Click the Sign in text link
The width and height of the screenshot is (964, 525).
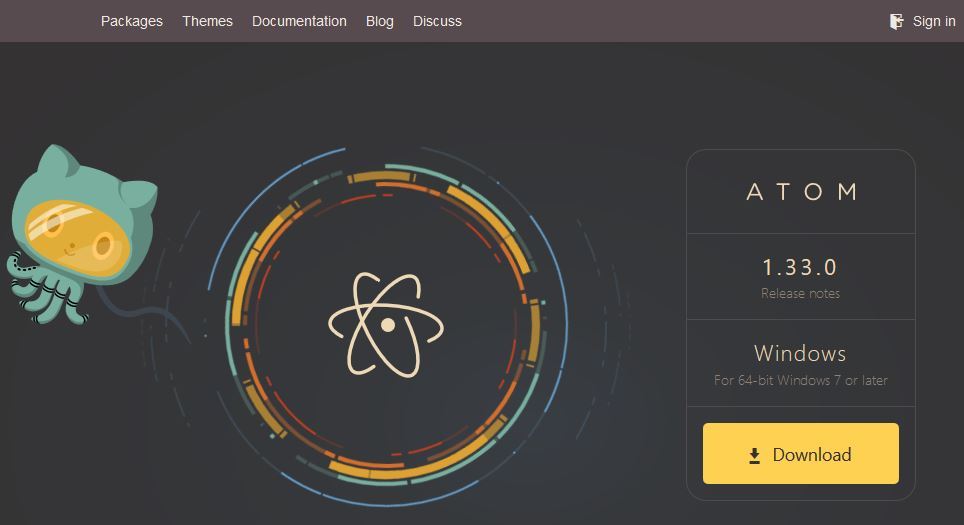[x=934, y=21]
